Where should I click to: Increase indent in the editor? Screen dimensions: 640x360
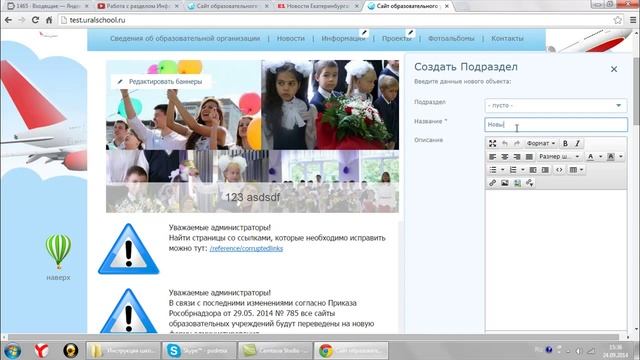(545, 170)
